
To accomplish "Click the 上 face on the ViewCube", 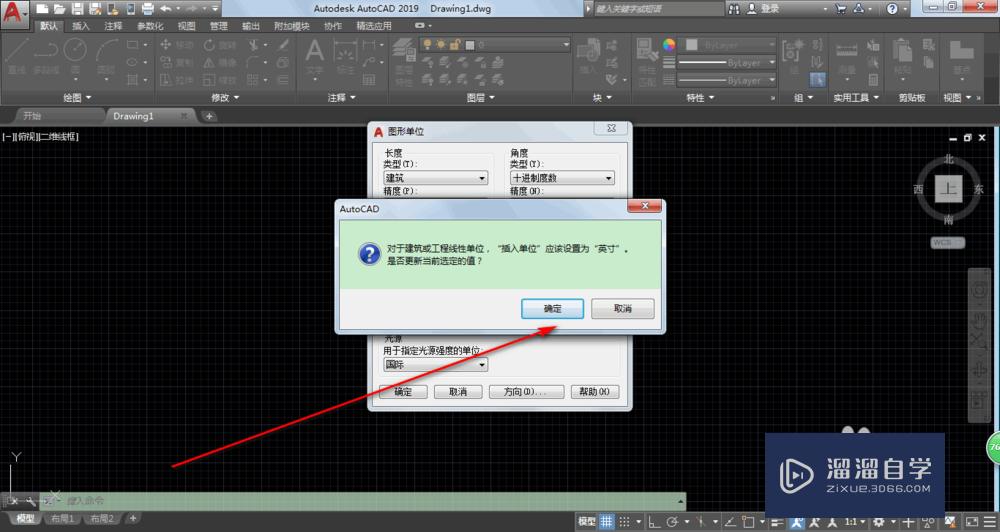I will tap(948, 189).
